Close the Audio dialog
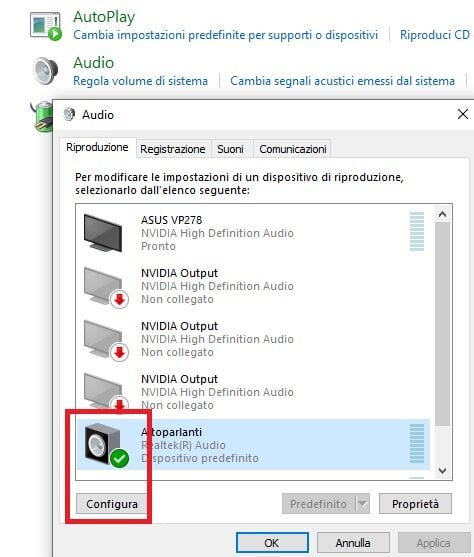 click(463, 114)
